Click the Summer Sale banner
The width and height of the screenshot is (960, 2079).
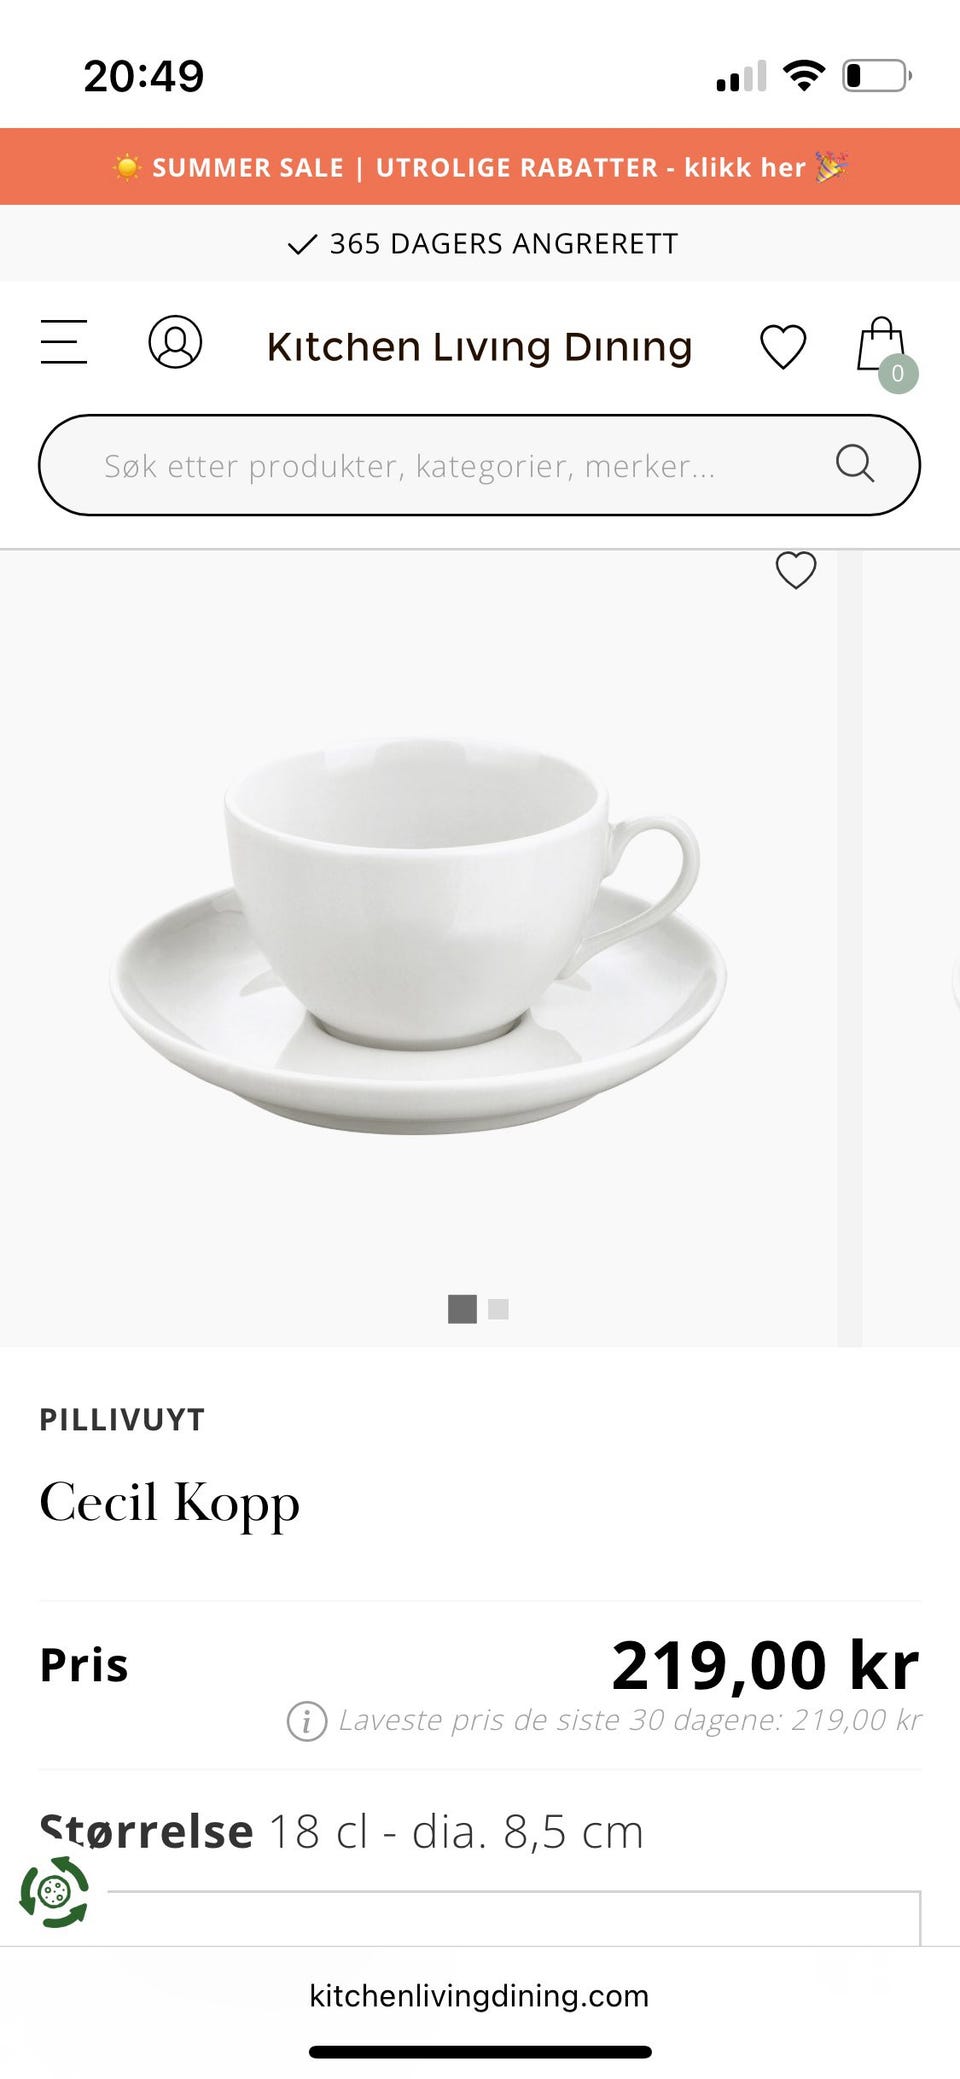[480, 167]
